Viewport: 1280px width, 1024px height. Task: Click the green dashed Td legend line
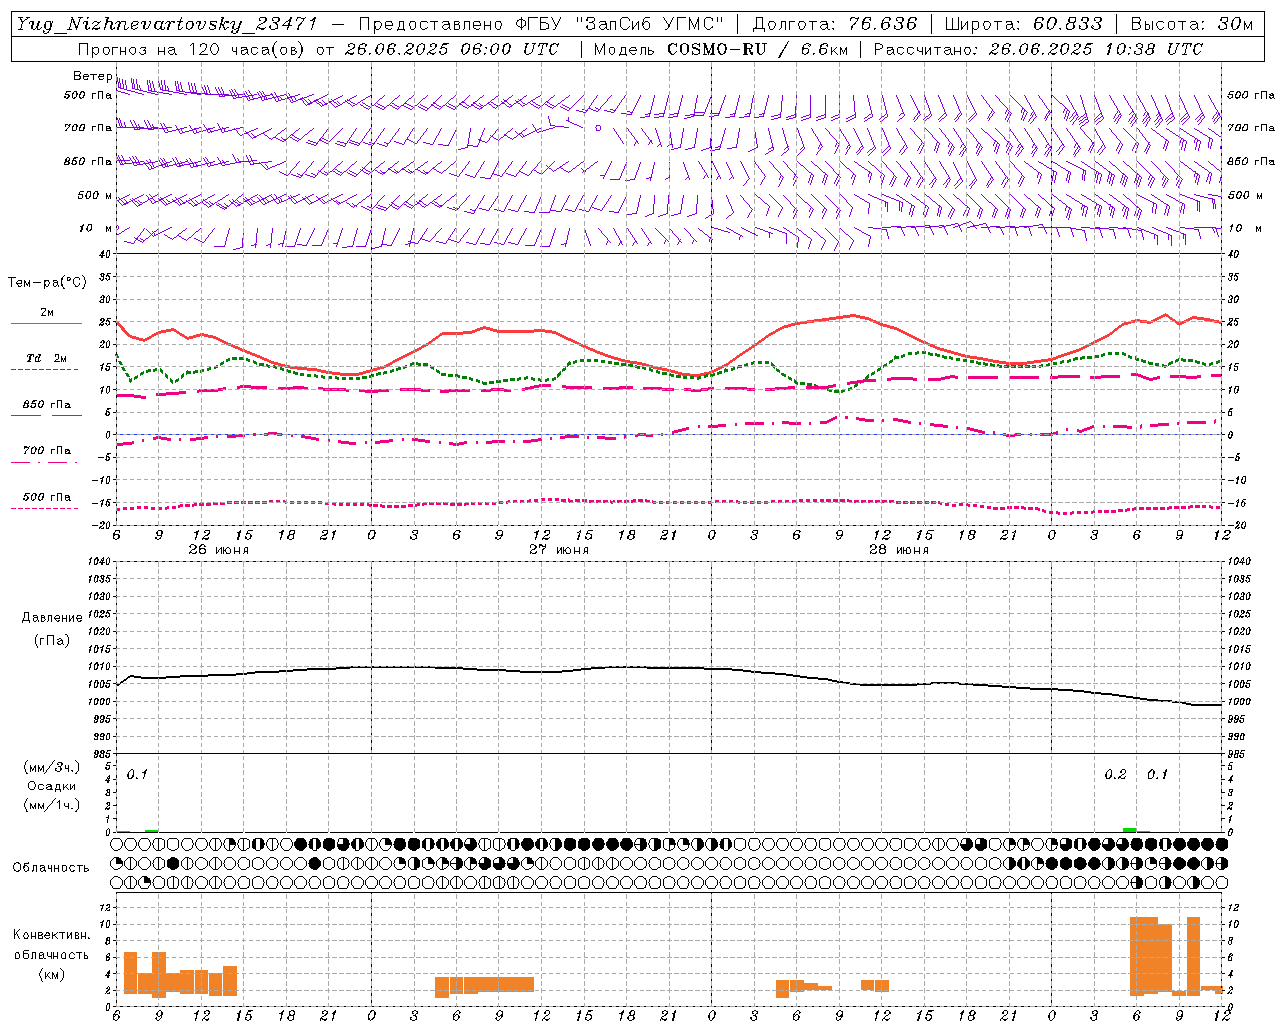[x=44, y=370]
